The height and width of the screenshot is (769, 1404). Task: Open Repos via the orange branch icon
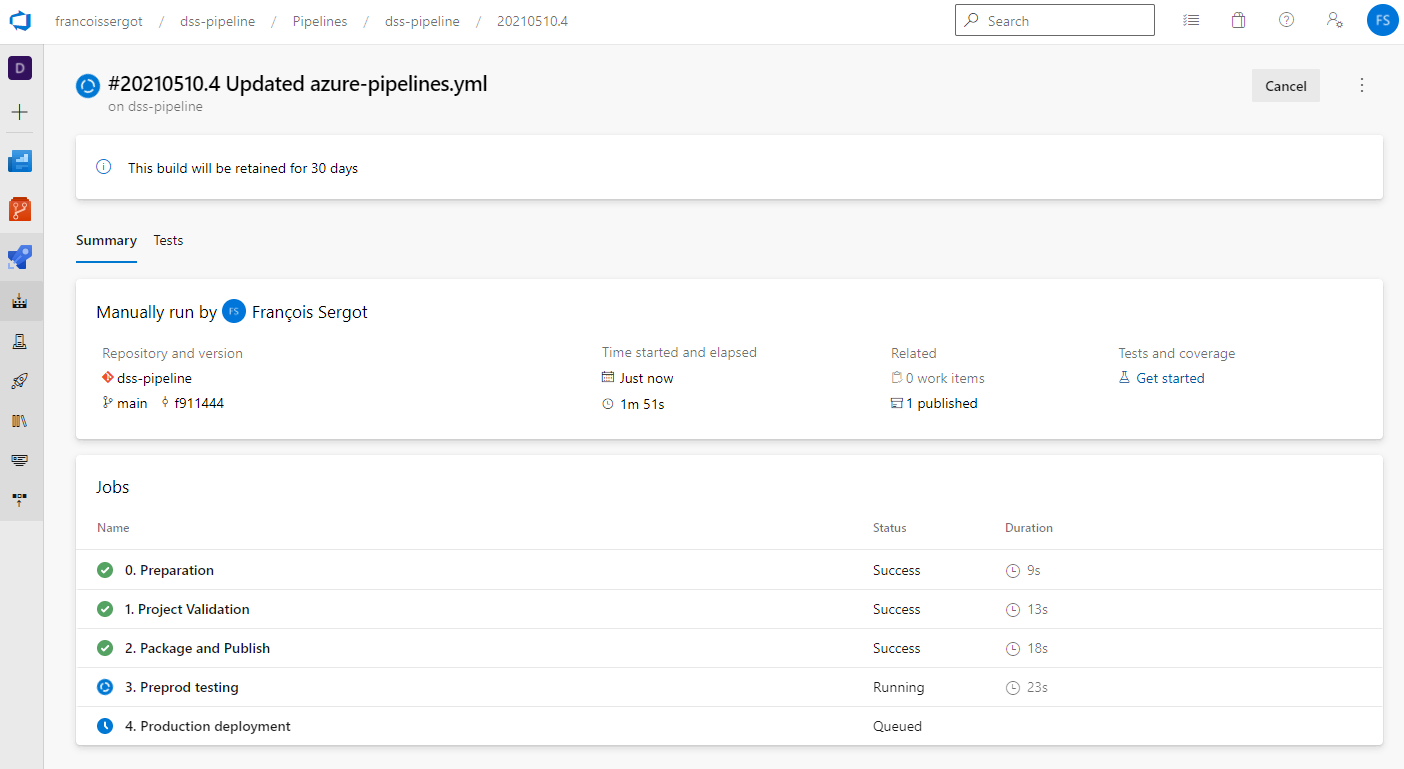tap(20, 209)
